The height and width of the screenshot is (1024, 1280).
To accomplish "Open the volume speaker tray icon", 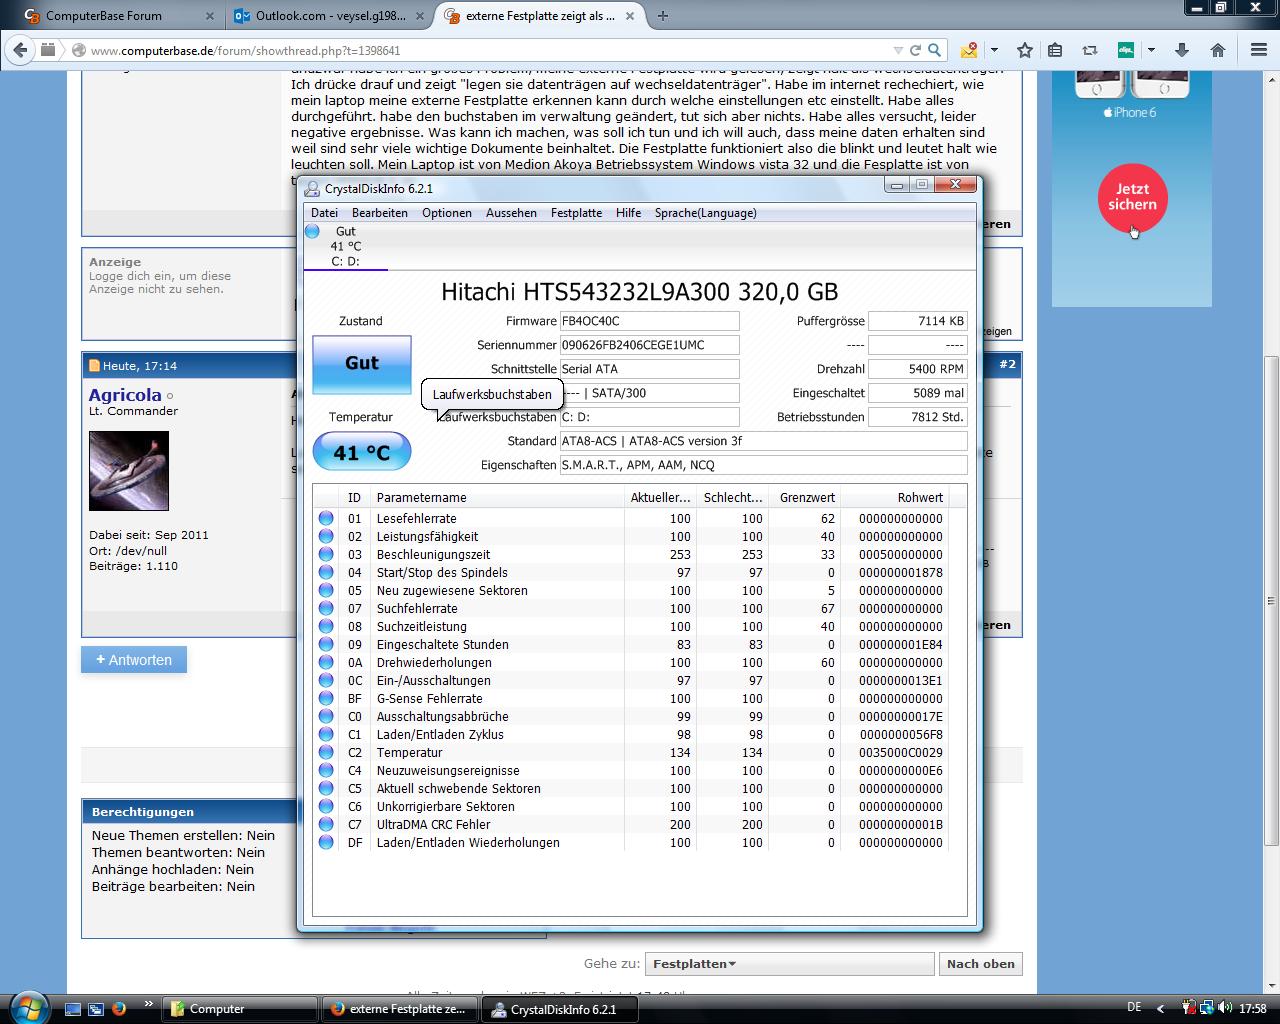I will click(1224, 1009).
